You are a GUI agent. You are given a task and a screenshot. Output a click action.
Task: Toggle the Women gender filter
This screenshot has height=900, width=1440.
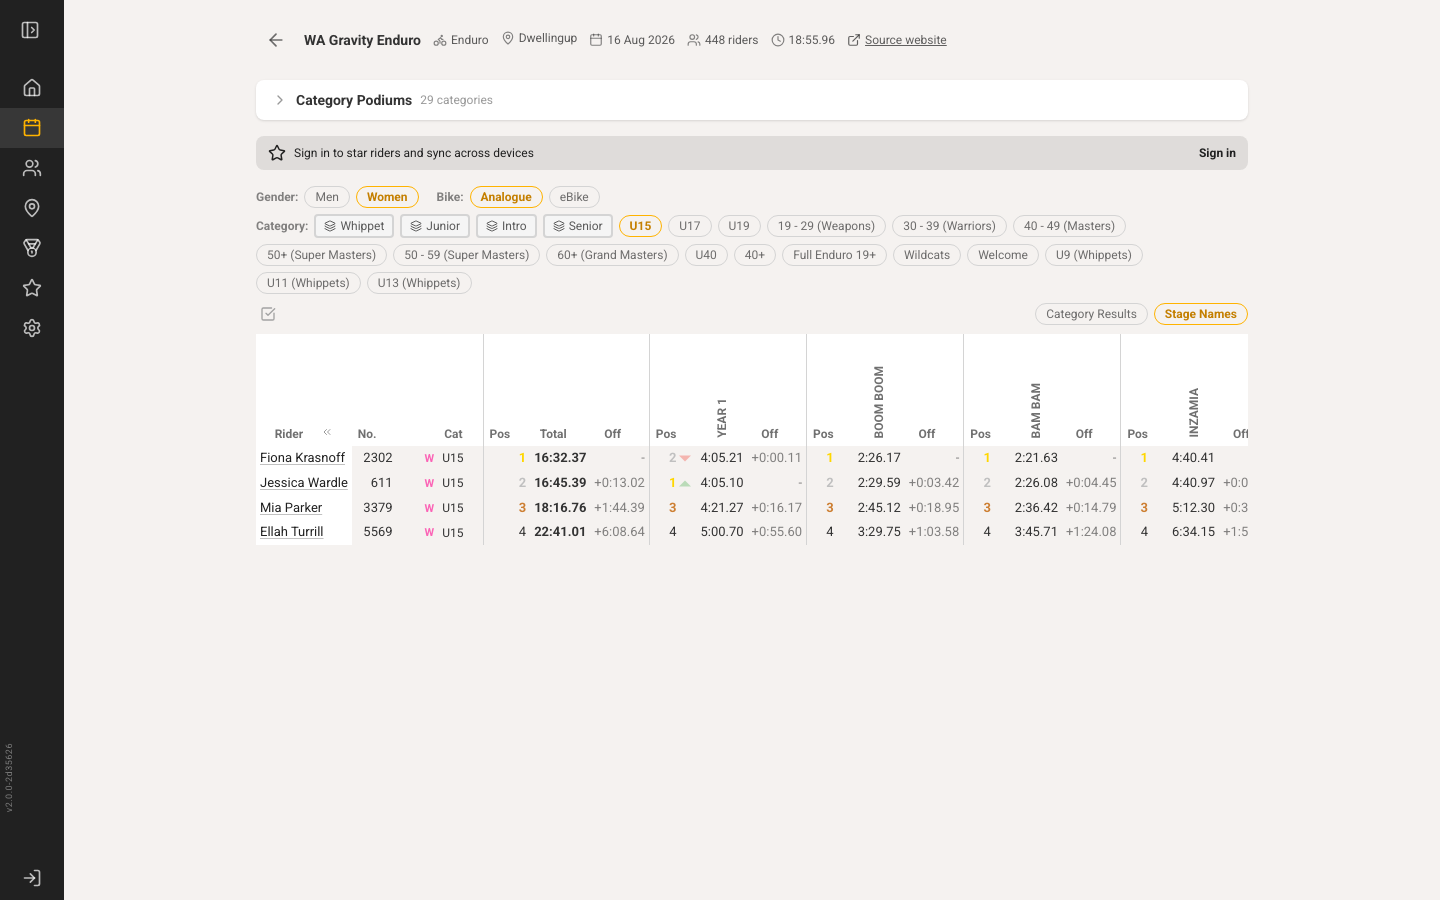387,197
